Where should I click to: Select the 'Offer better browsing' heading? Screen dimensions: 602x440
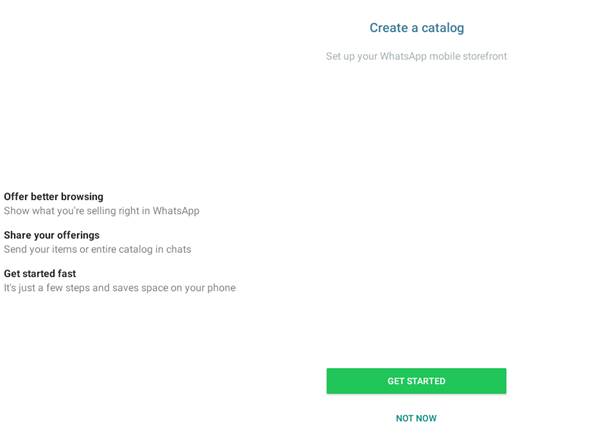pos(53,197)
